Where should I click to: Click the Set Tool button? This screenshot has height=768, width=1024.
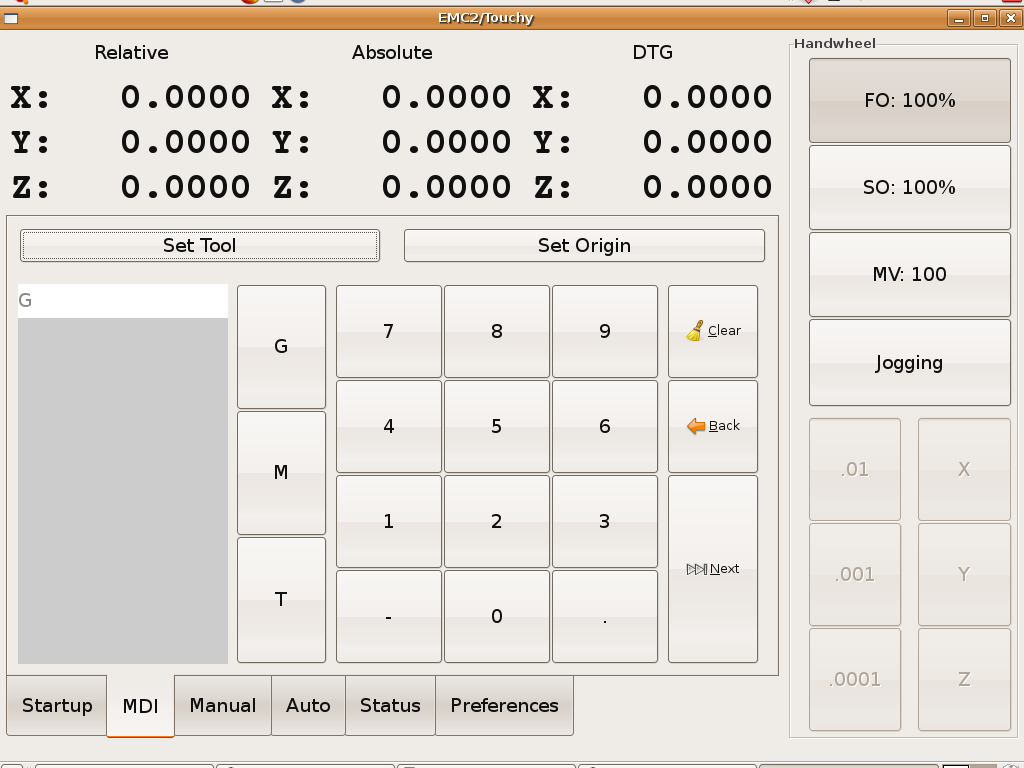coord(200,246)
